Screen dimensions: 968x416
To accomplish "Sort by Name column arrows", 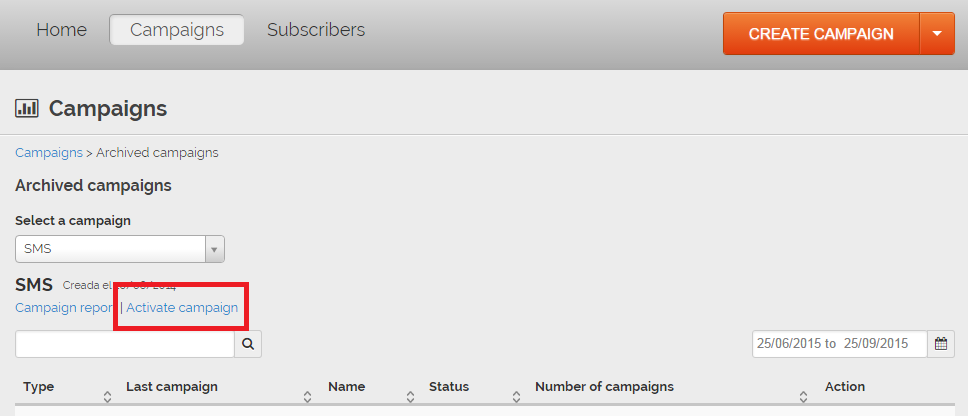I will coord(410,397).
